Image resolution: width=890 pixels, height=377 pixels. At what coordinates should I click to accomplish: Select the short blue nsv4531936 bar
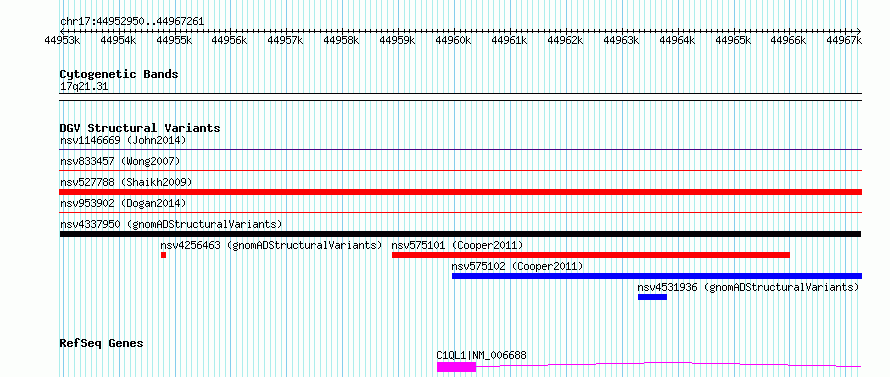652,297
